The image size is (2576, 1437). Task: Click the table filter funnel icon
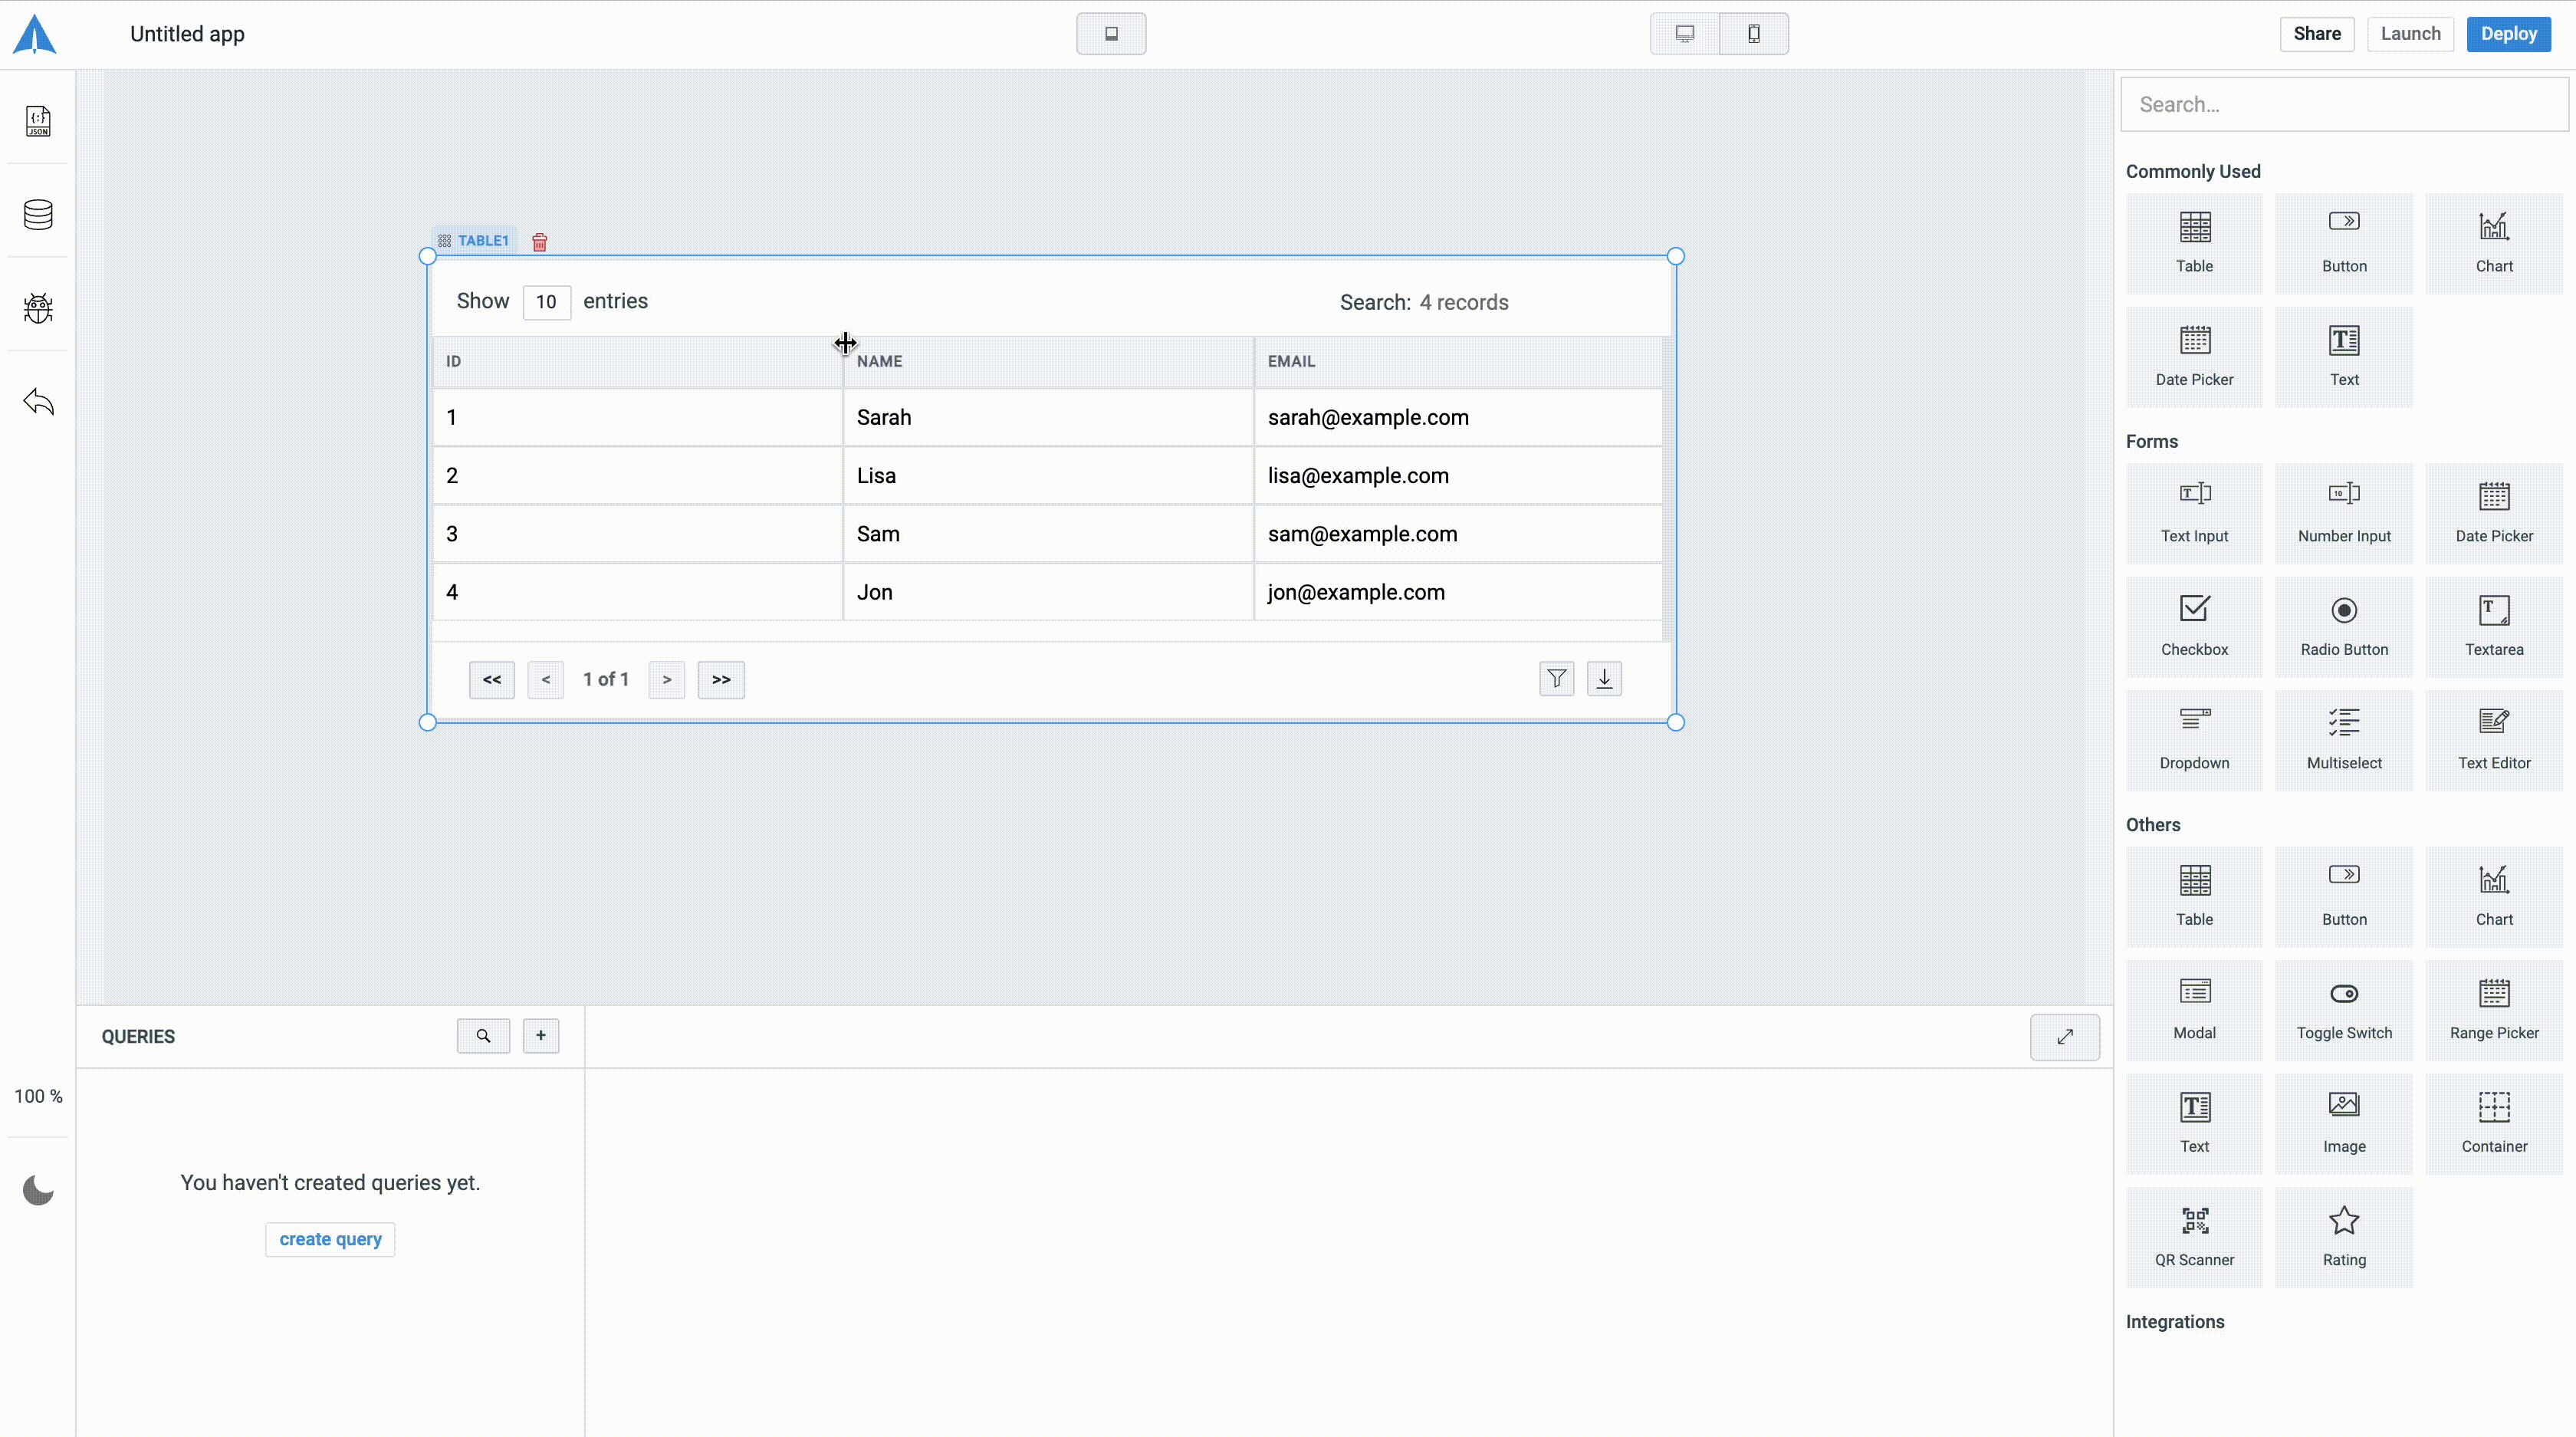coord(1556,679)
